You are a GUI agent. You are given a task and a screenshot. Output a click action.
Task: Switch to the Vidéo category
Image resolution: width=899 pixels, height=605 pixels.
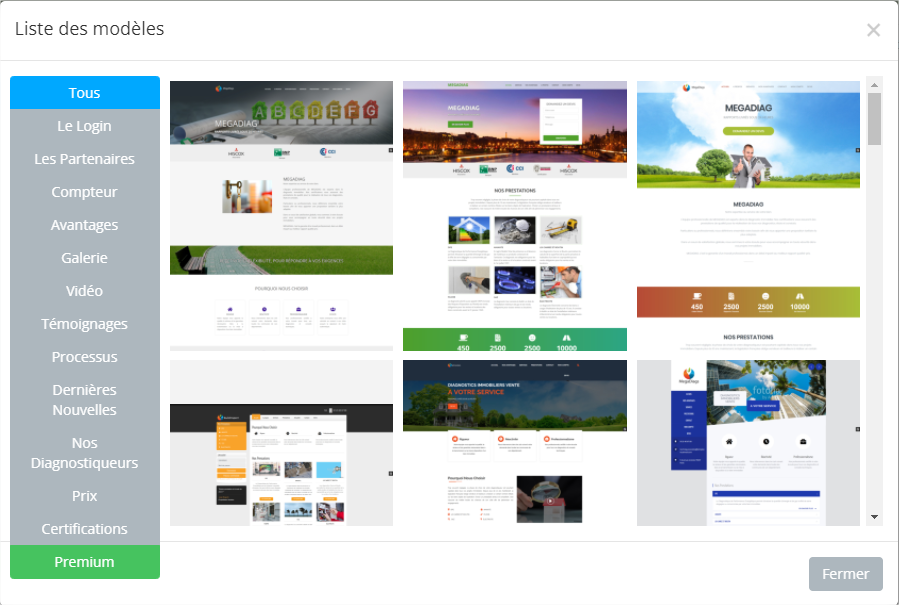coord(85,291)
